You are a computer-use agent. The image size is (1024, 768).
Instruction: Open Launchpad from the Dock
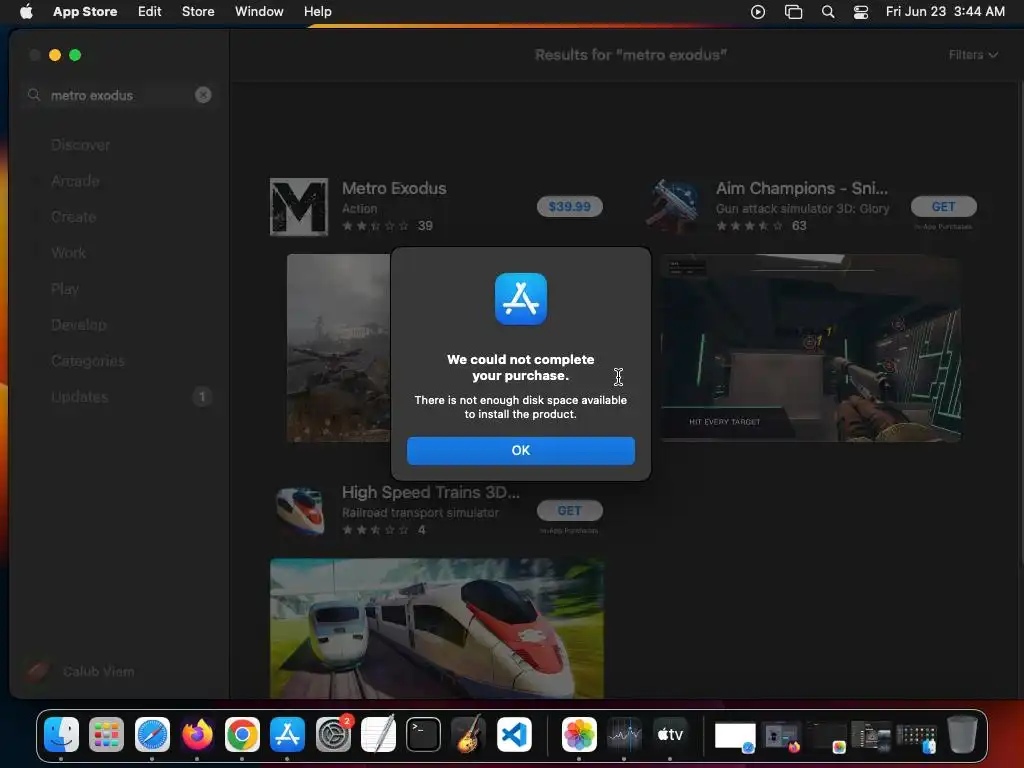pyautogui.click(x=106, y=735)
